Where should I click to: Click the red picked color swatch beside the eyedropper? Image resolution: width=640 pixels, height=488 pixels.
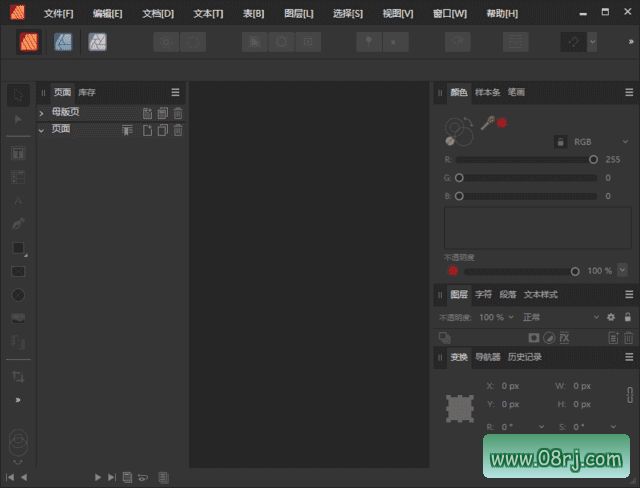point(502,123)
